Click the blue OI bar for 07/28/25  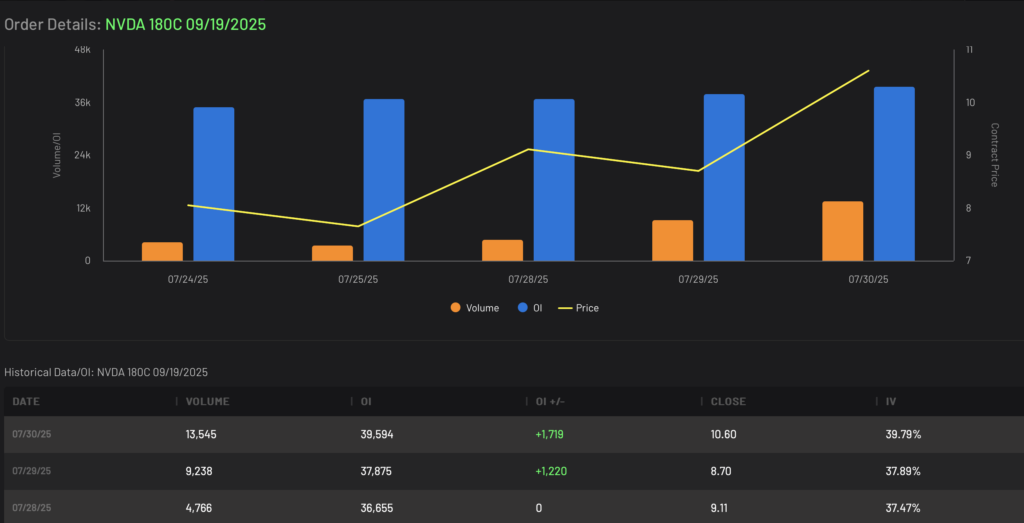pos(554,180)
